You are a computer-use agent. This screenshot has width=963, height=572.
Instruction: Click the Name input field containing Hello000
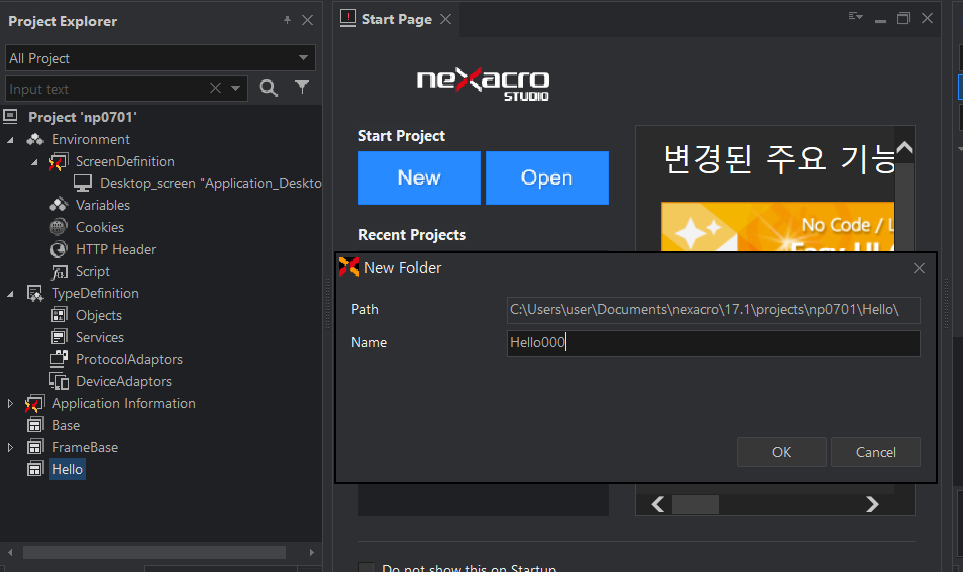pos(714,343)
